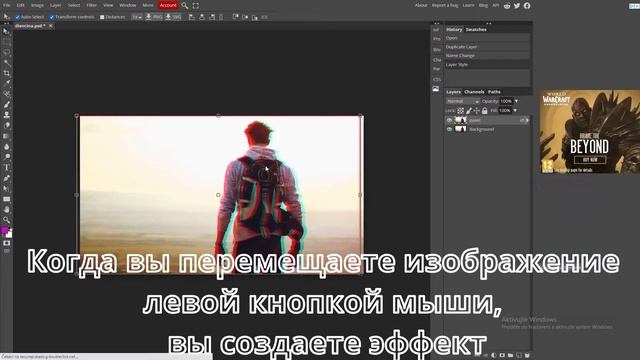640x360 pixels.
Task: Open the Window menu
Action: coord(127,5)
